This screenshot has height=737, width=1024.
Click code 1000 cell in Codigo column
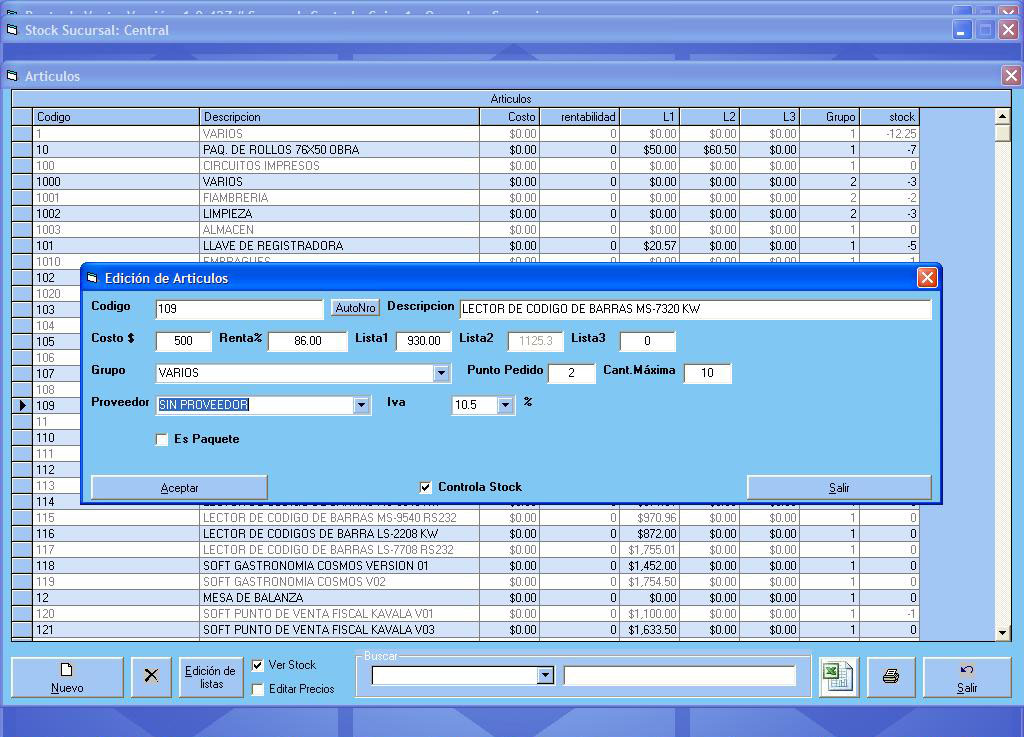point(116,181)
